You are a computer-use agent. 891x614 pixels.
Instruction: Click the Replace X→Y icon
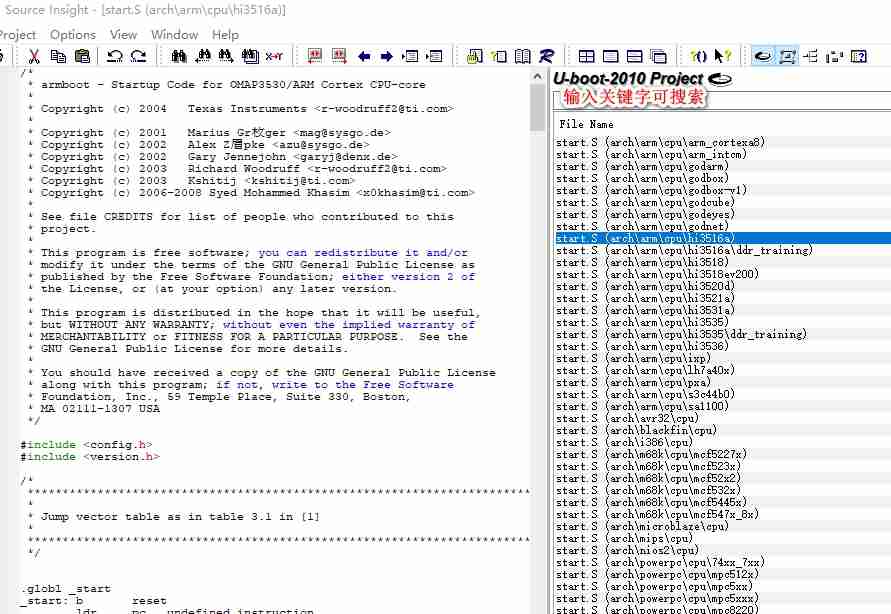coord(274,56)
